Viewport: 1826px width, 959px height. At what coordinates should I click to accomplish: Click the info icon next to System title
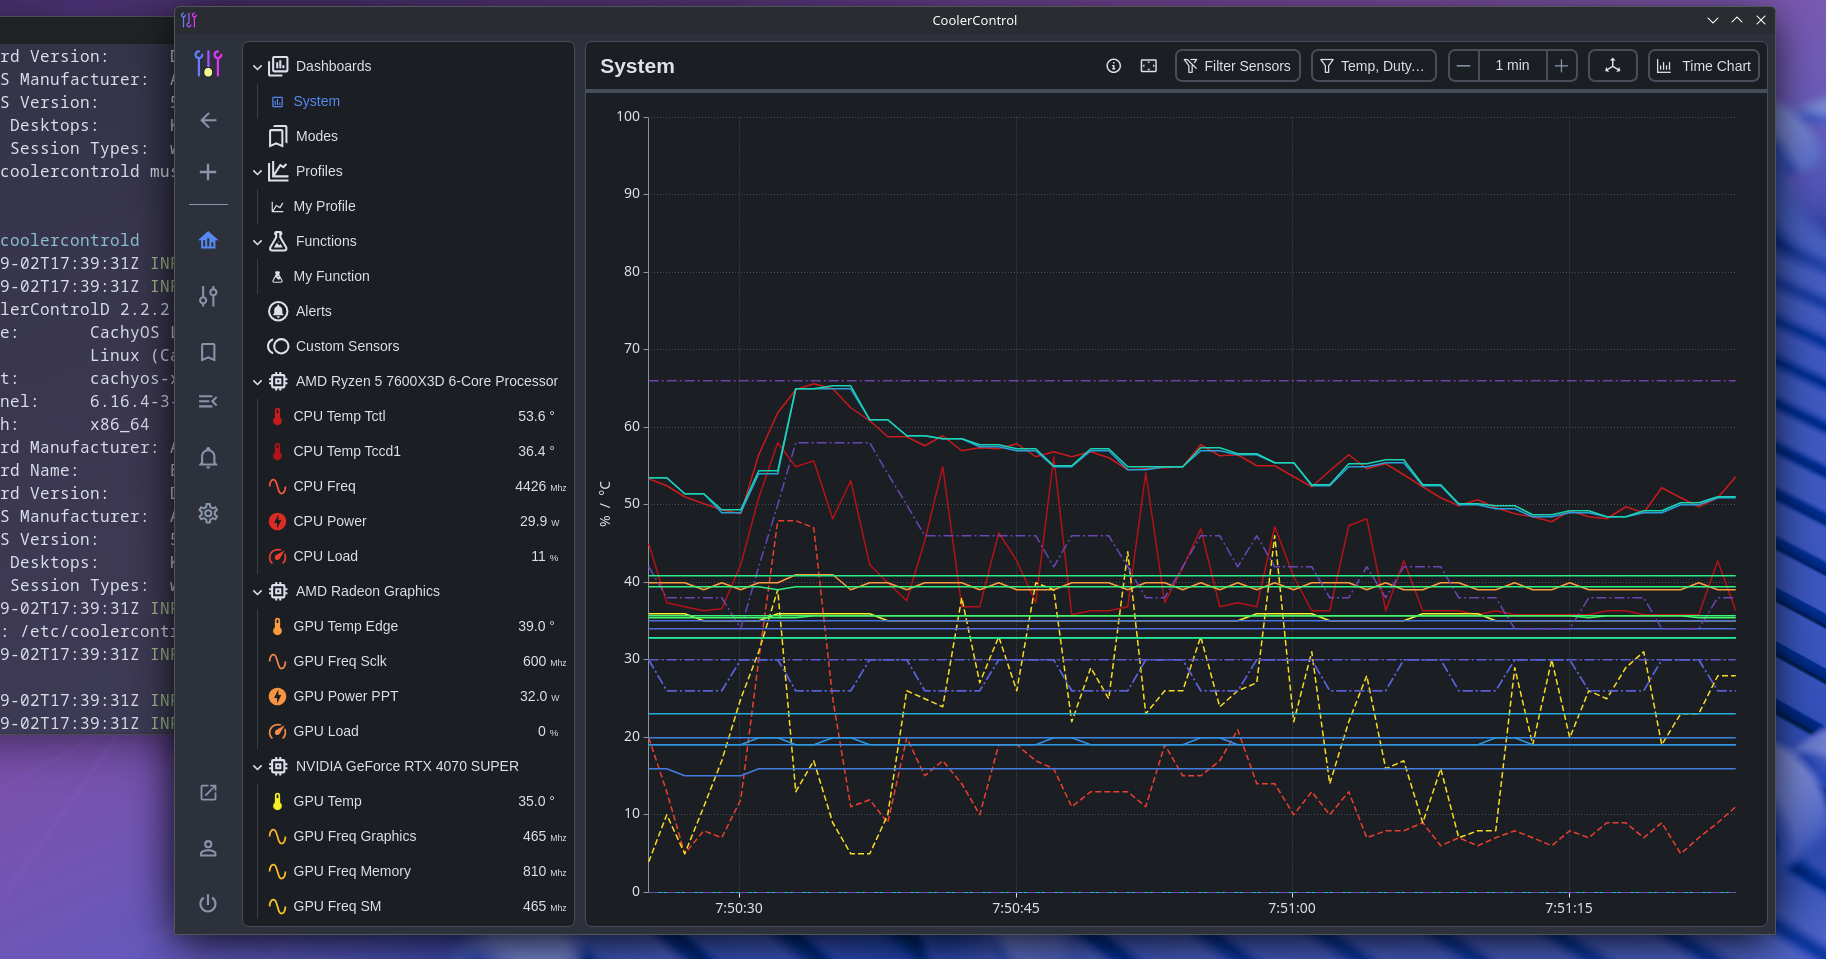pyautogui.click(x=1113, y=66)
